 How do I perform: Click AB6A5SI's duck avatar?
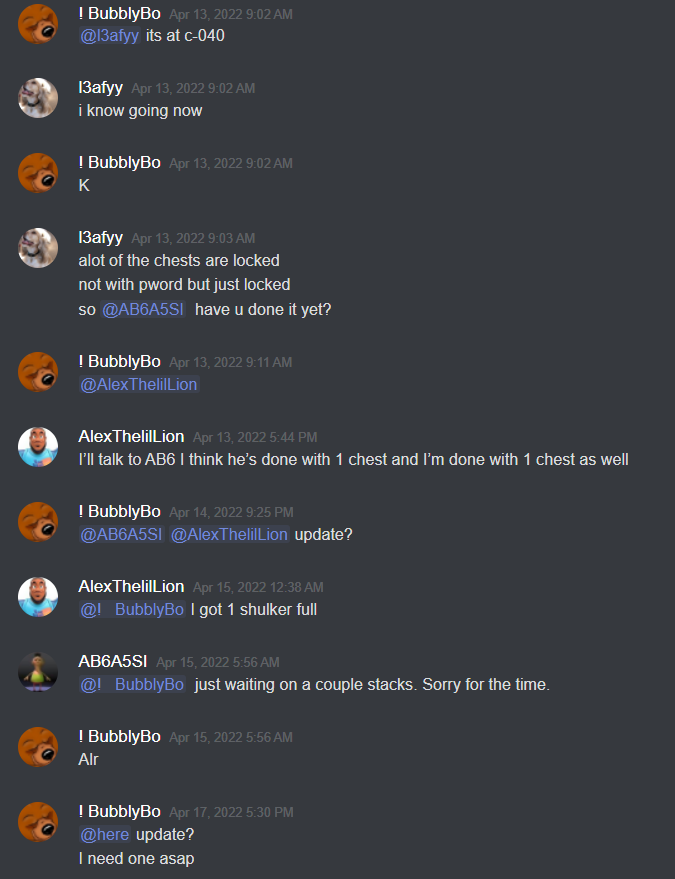38,672
